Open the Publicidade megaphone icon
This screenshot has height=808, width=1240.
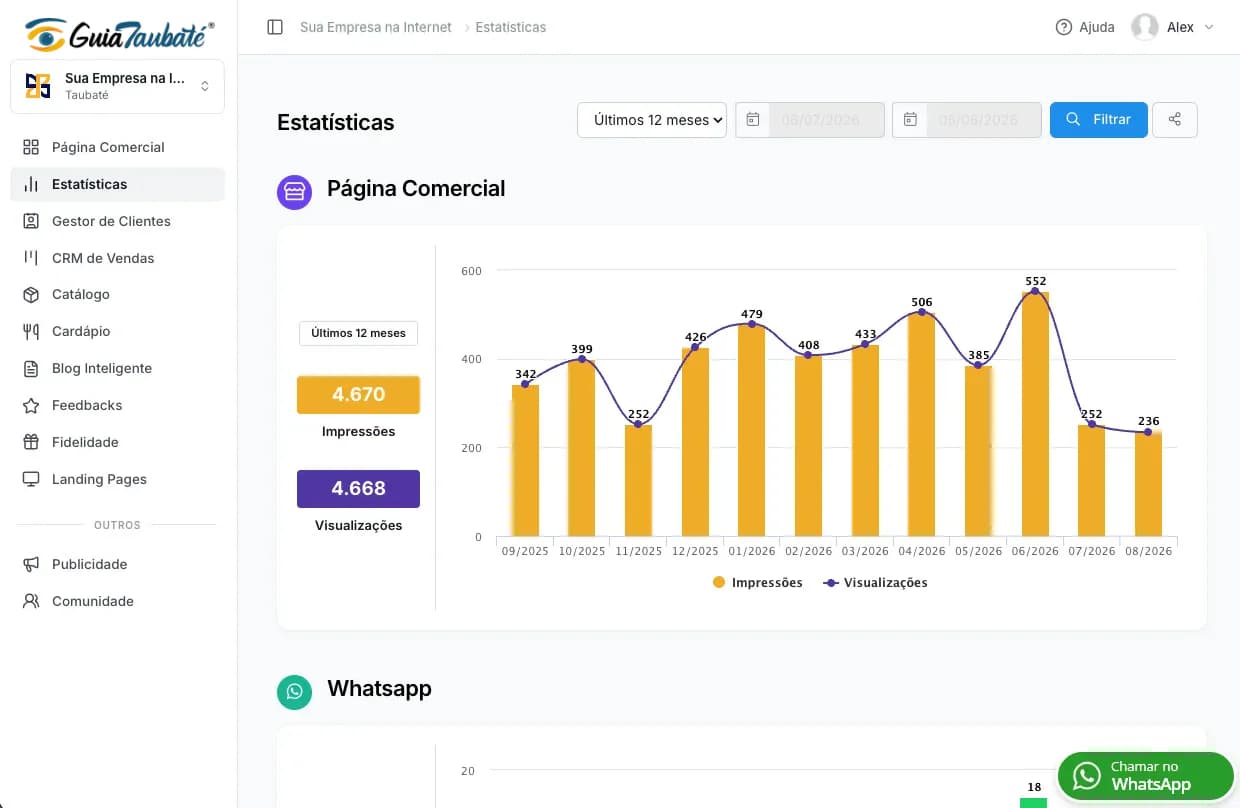[x=31, y=564]
